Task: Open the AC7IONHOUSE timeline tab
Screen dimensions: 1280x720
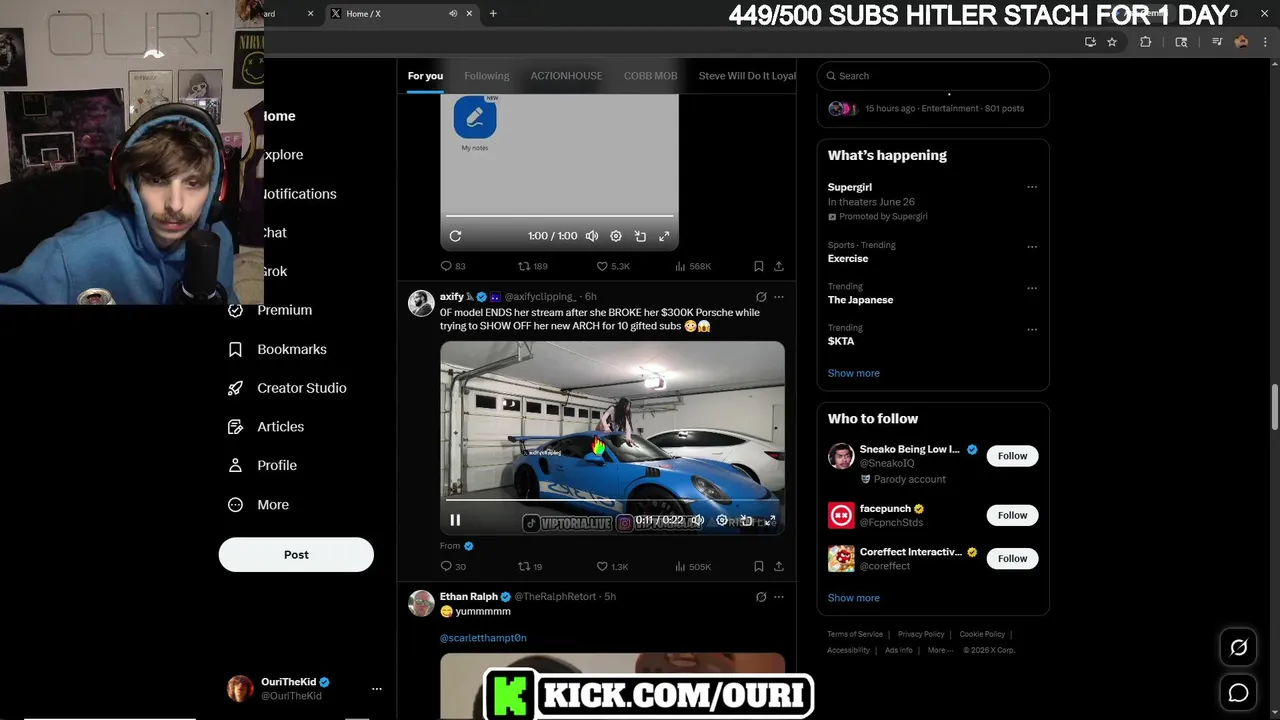Action: (566, 76)
